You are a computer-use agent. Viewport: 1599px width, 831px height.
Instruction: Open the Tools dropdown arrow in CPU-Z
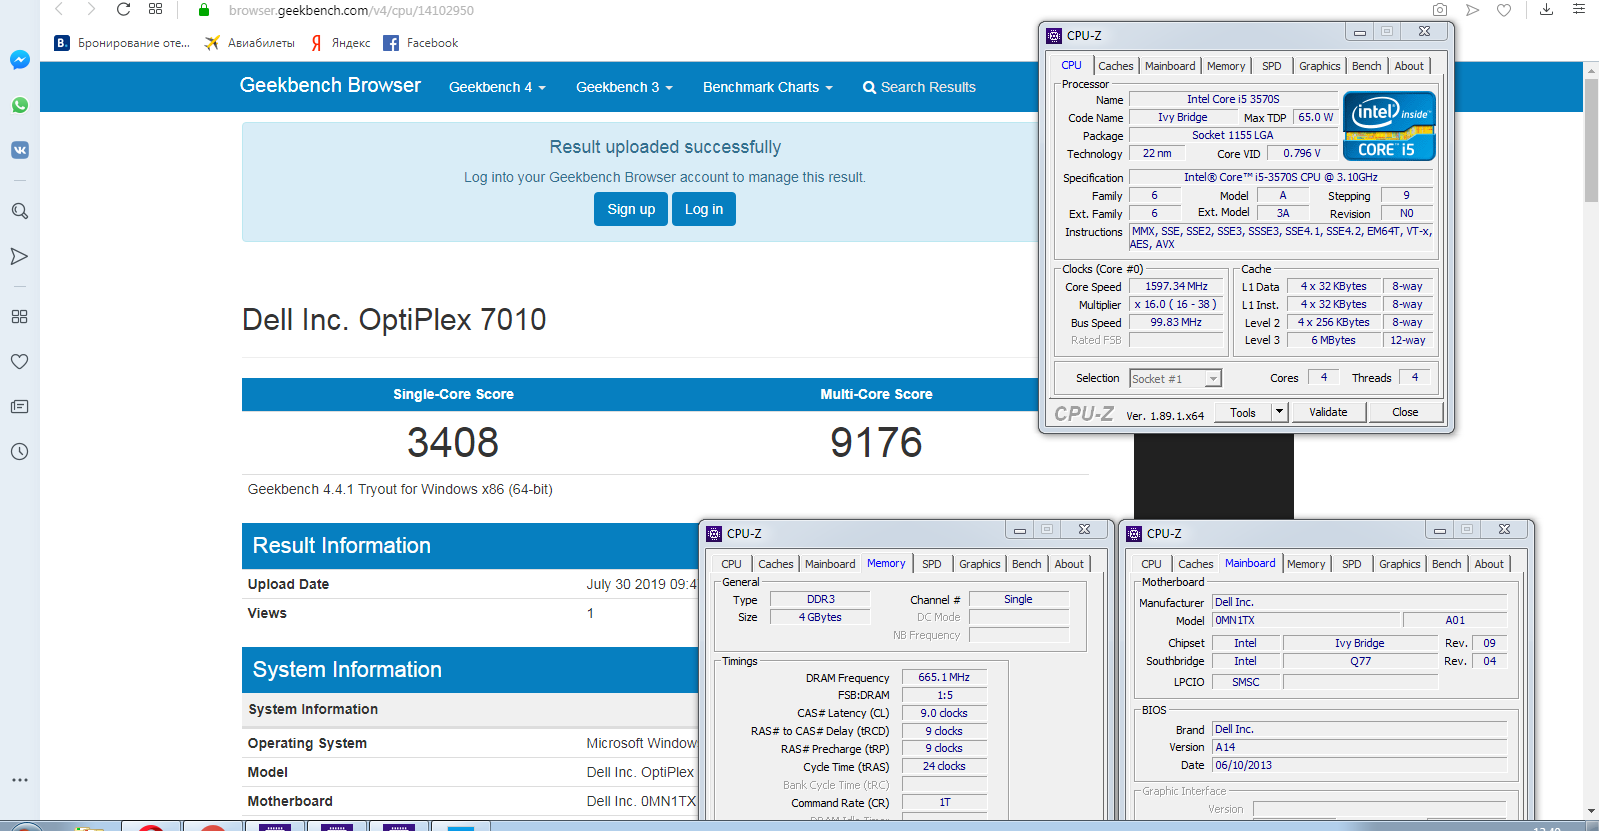tap(1279, 412)
